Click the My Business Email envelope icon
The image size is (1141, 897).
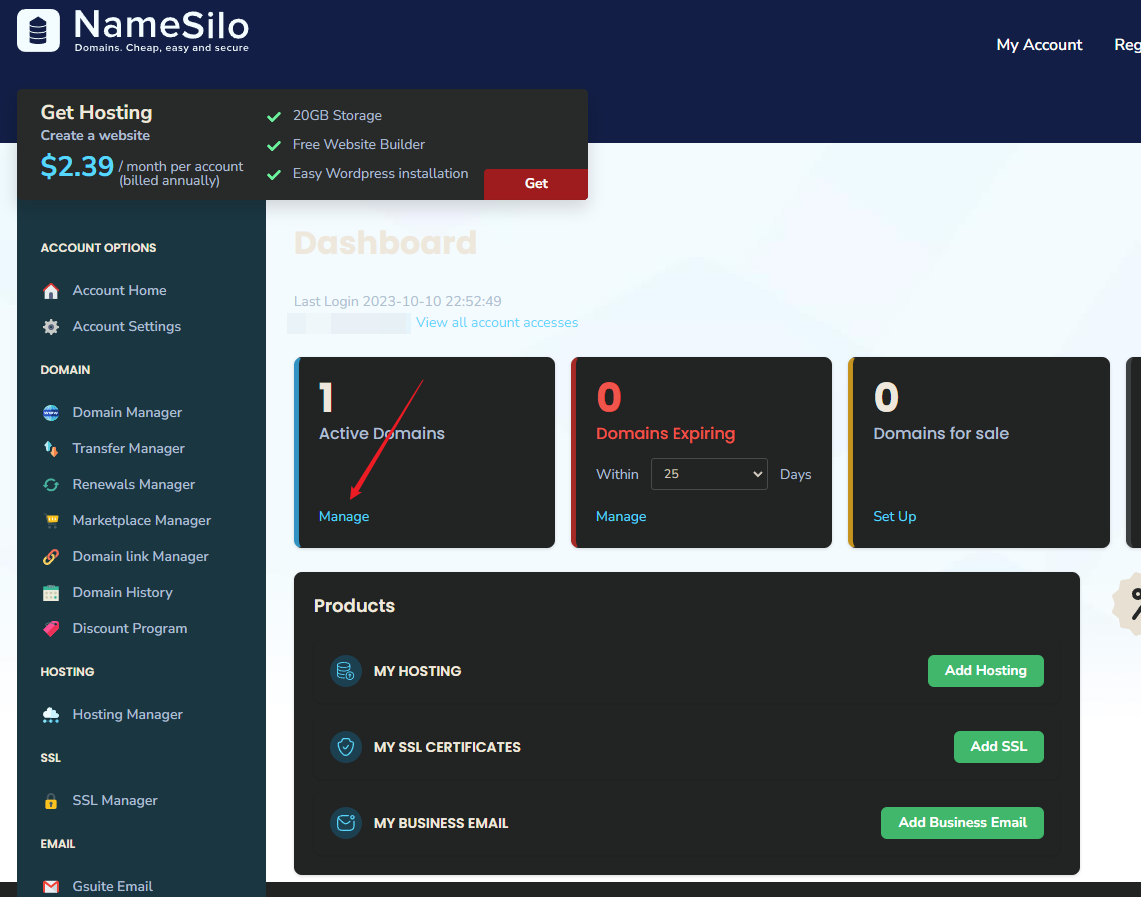point(346,823)
